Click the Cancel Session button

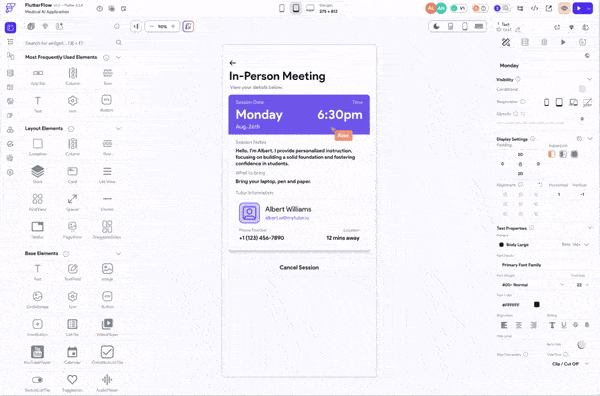pos(299,267)
